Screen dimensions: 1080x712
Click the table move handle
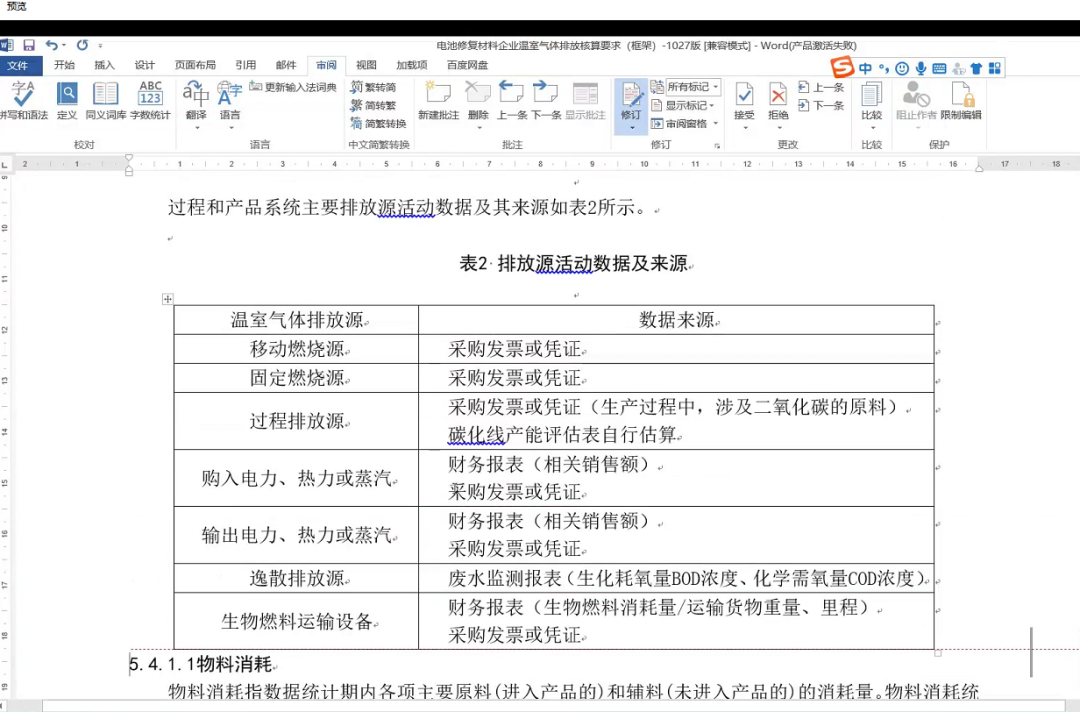coord(167,299)
